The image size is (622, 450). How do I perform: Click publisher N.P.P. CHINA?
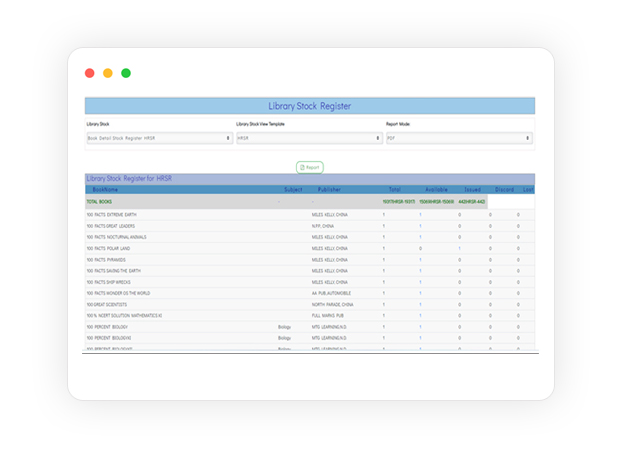point(323,226)
